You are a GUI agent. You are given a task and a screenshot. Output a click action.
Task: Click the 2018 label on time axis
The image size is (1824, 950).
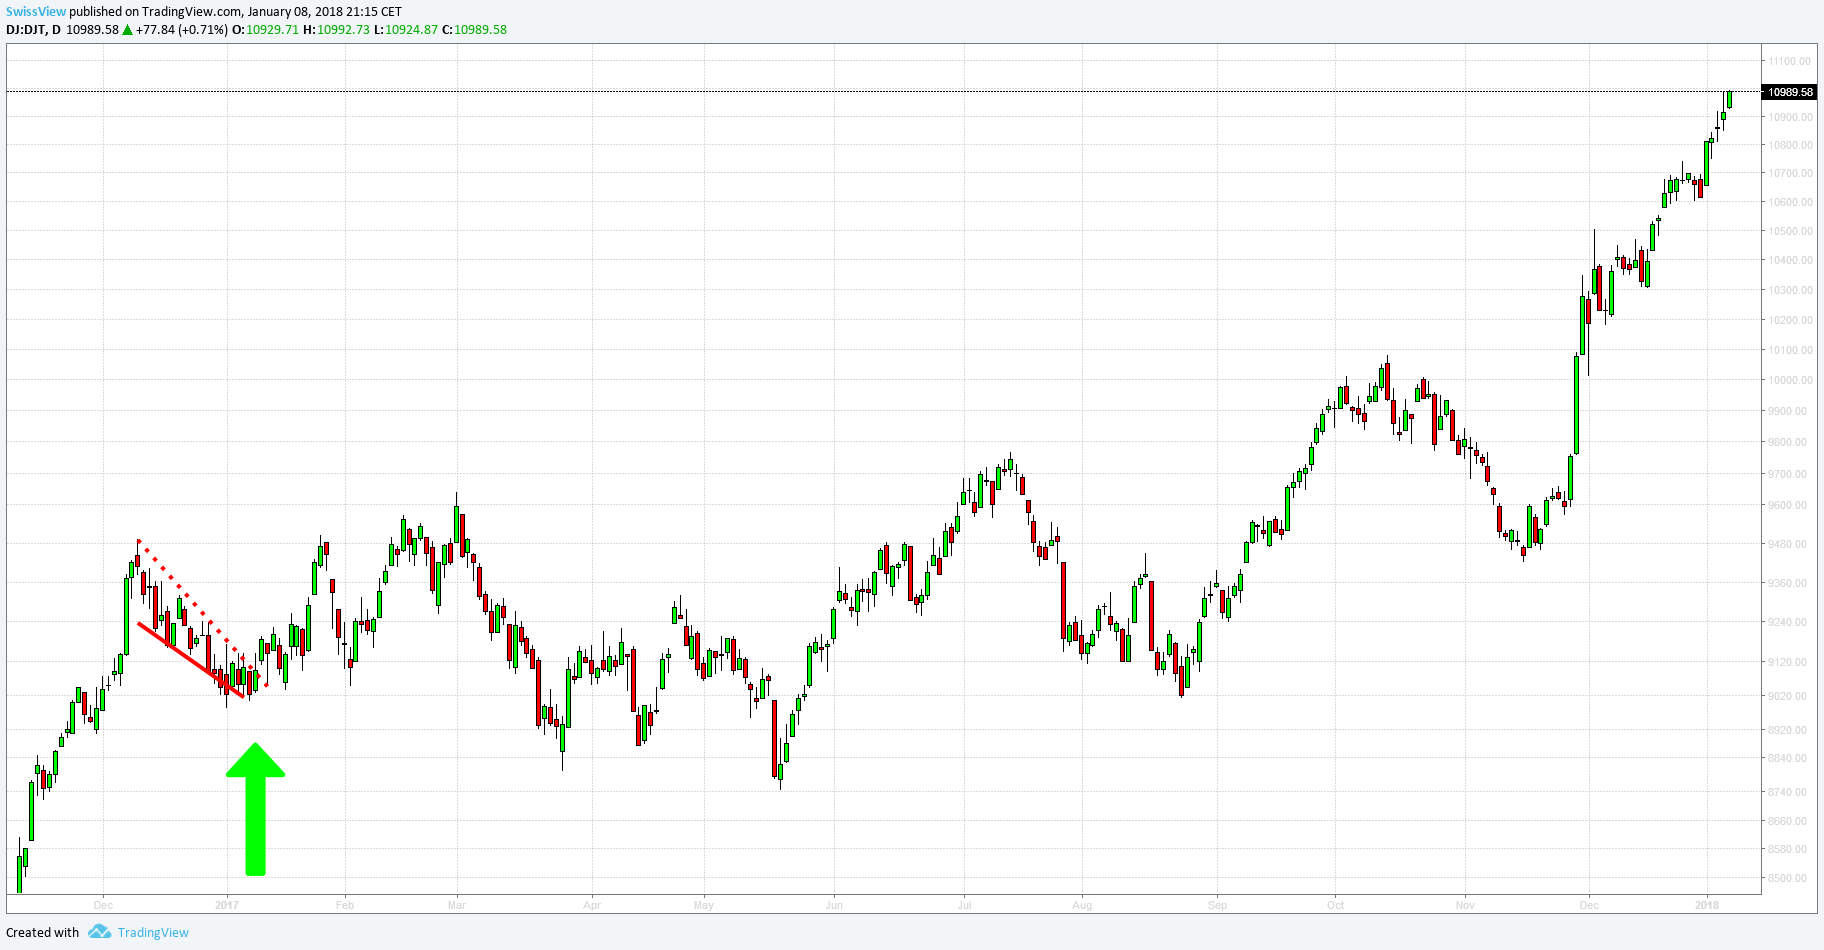point(1707,905)
